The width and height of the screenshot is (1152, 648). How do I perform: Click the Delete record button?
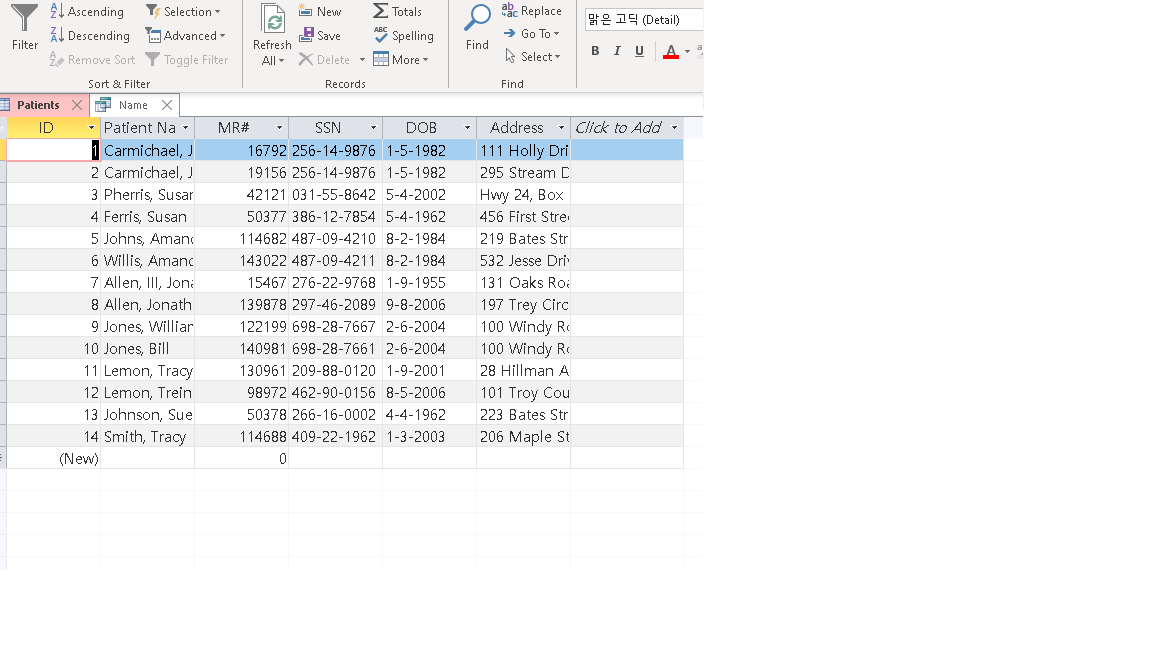click(325, 60)
